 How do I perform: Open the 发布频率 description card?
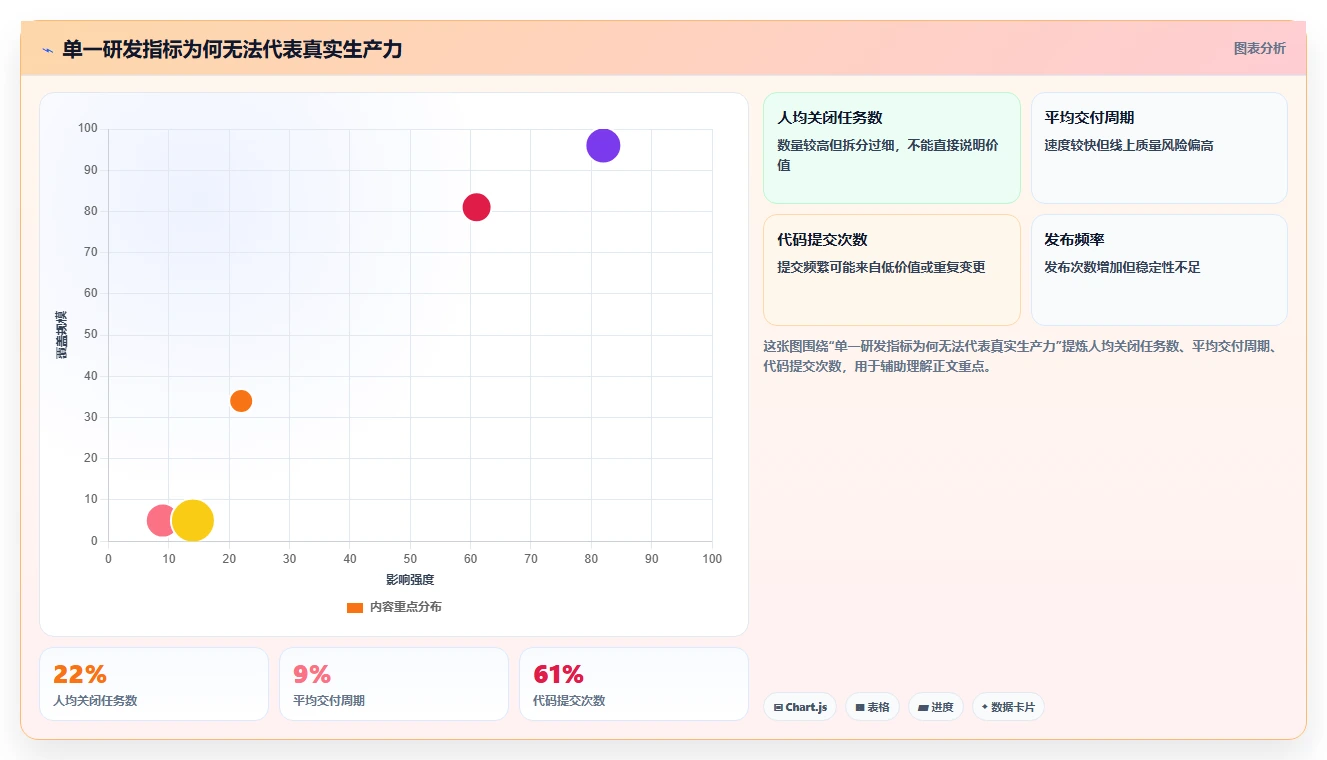click(1159, 270)
